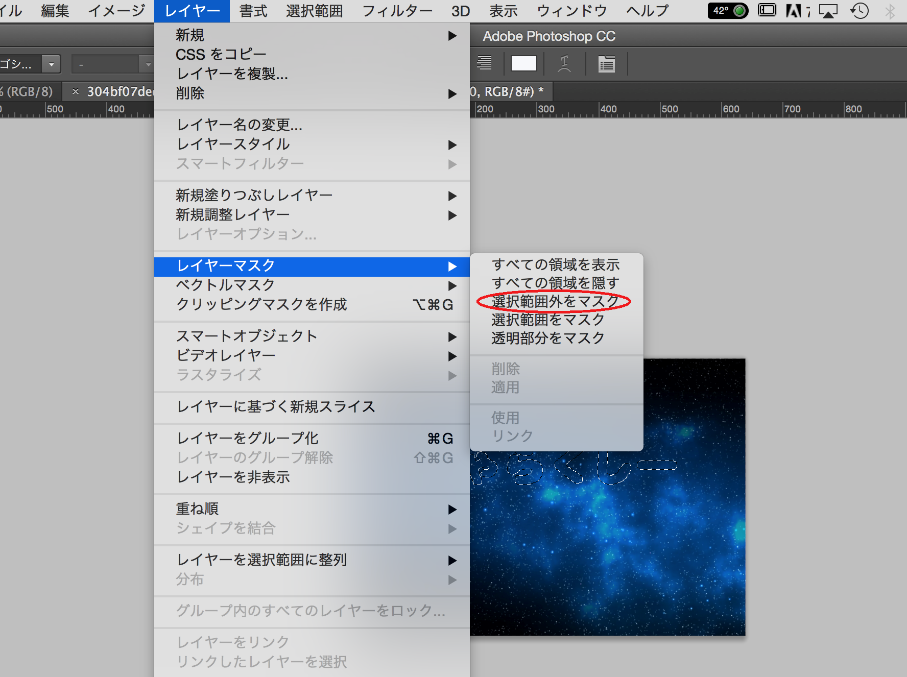Image resolution: width=907 pixels, height=677 pixels.
Task: Close the 304bf07de document tab
Action: (x=76, y=91)
